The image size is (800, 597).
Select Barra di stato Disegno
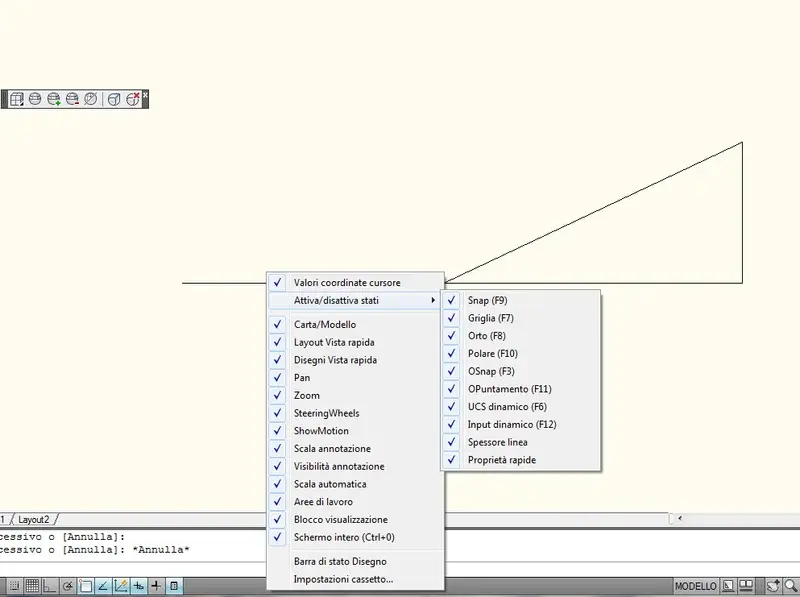click(356, 561)
